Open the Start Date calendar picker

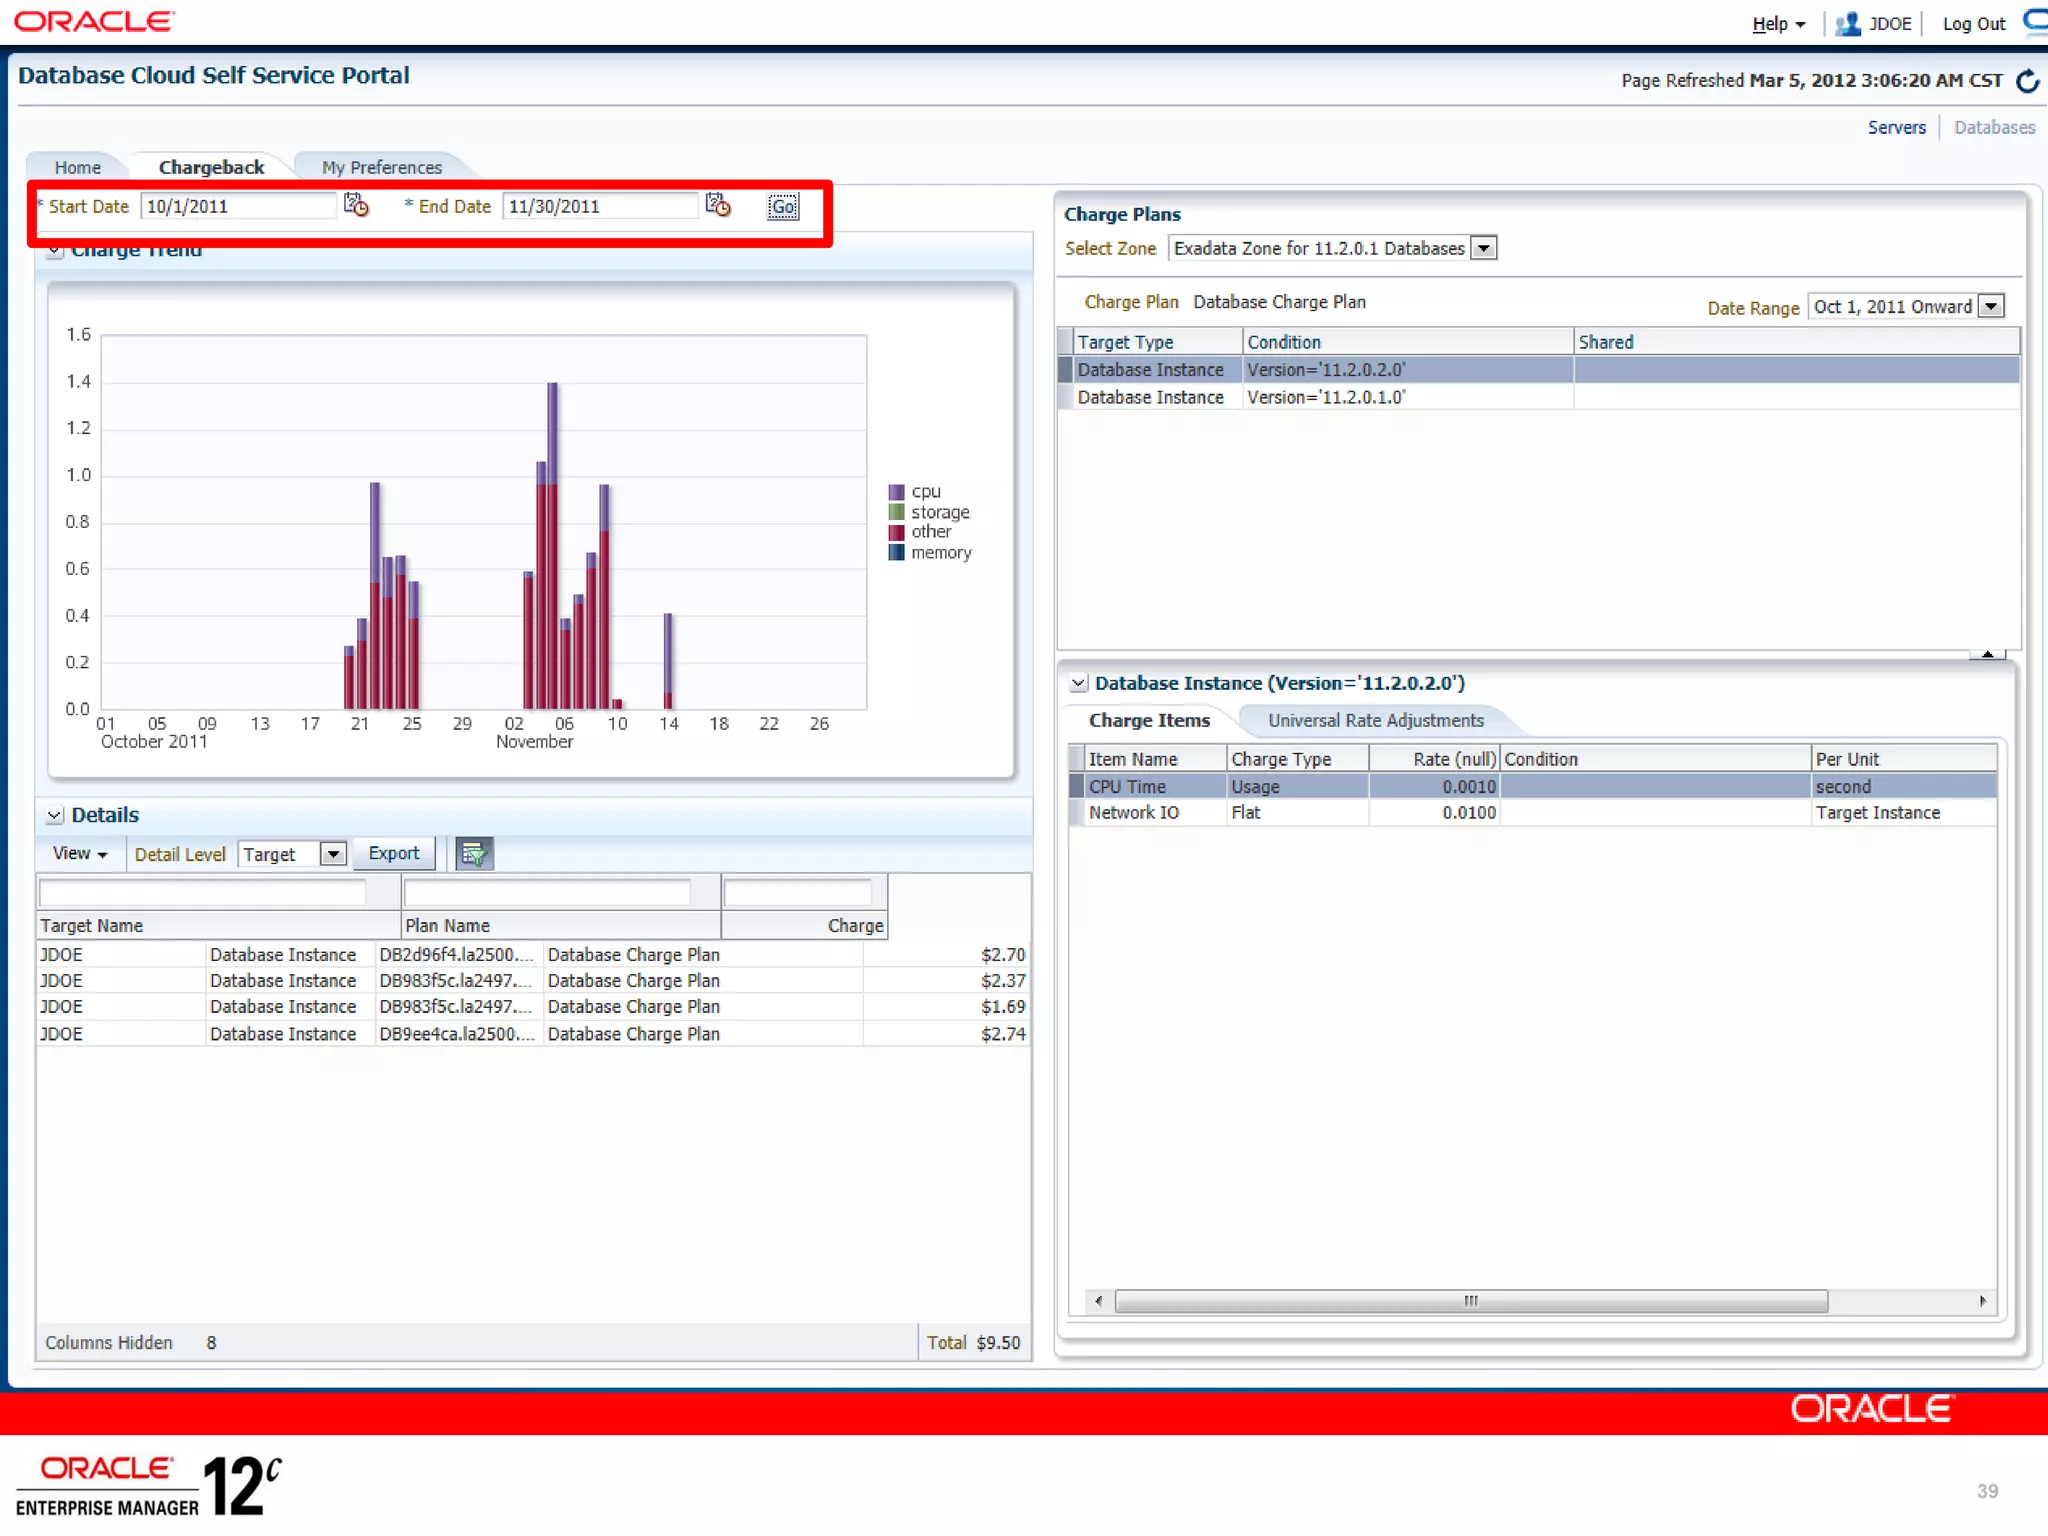357,206
